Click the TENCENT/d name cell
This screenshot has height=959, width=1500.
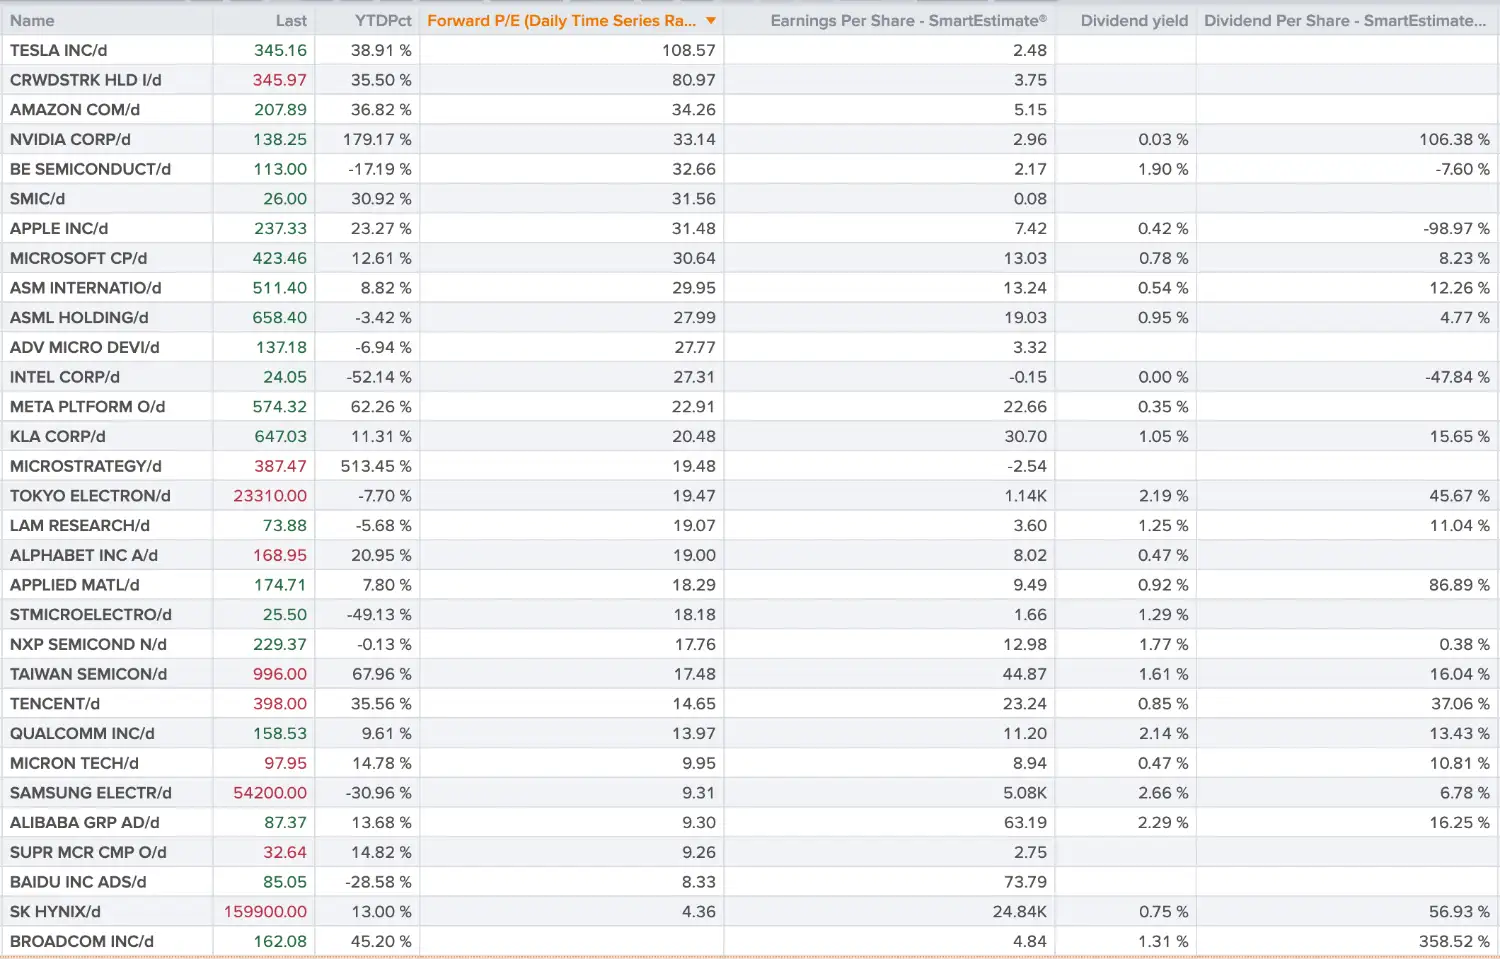click(x=55, y=704)
